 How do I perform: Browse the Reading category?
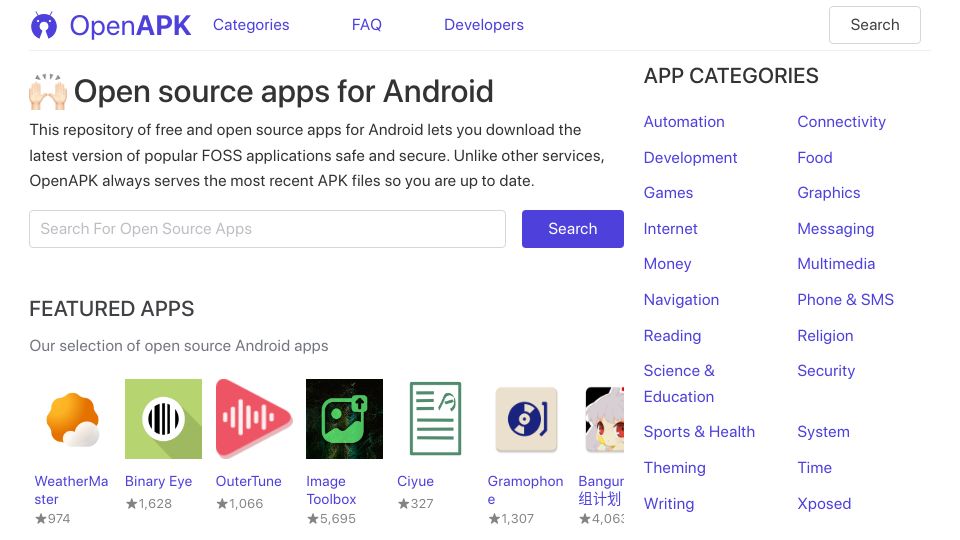(x=672, y=336)
